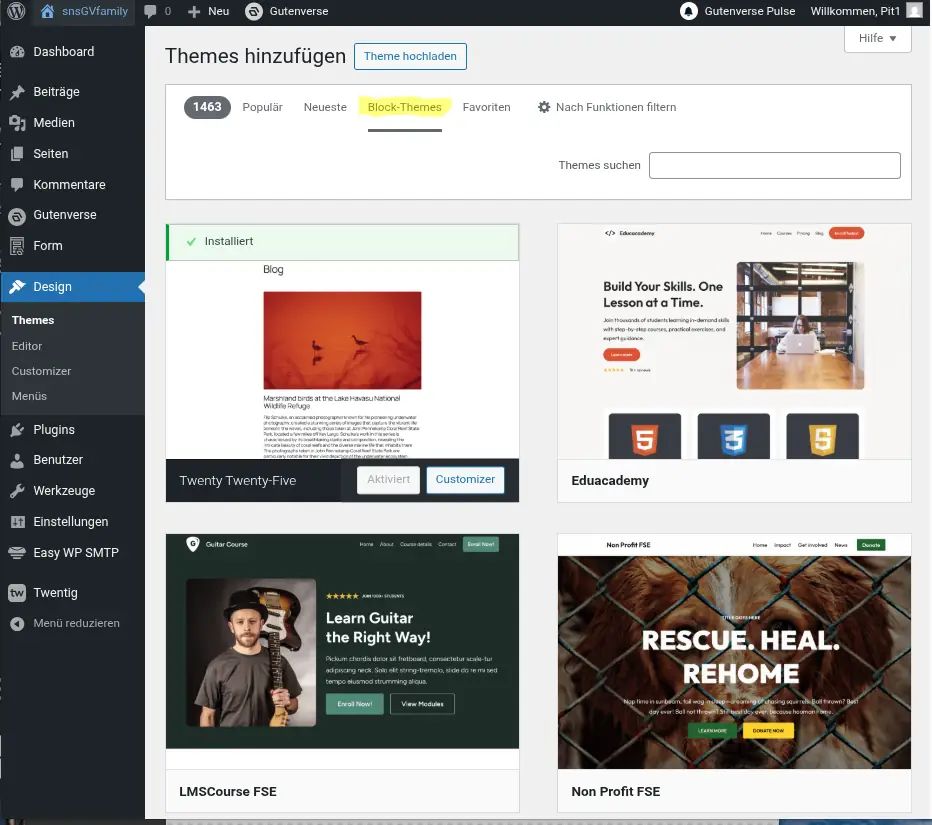This screenshot has width=932, height=825.
Task: Click the Theme hochladen button
Action: pyautogui.click(x=410, y=56)
